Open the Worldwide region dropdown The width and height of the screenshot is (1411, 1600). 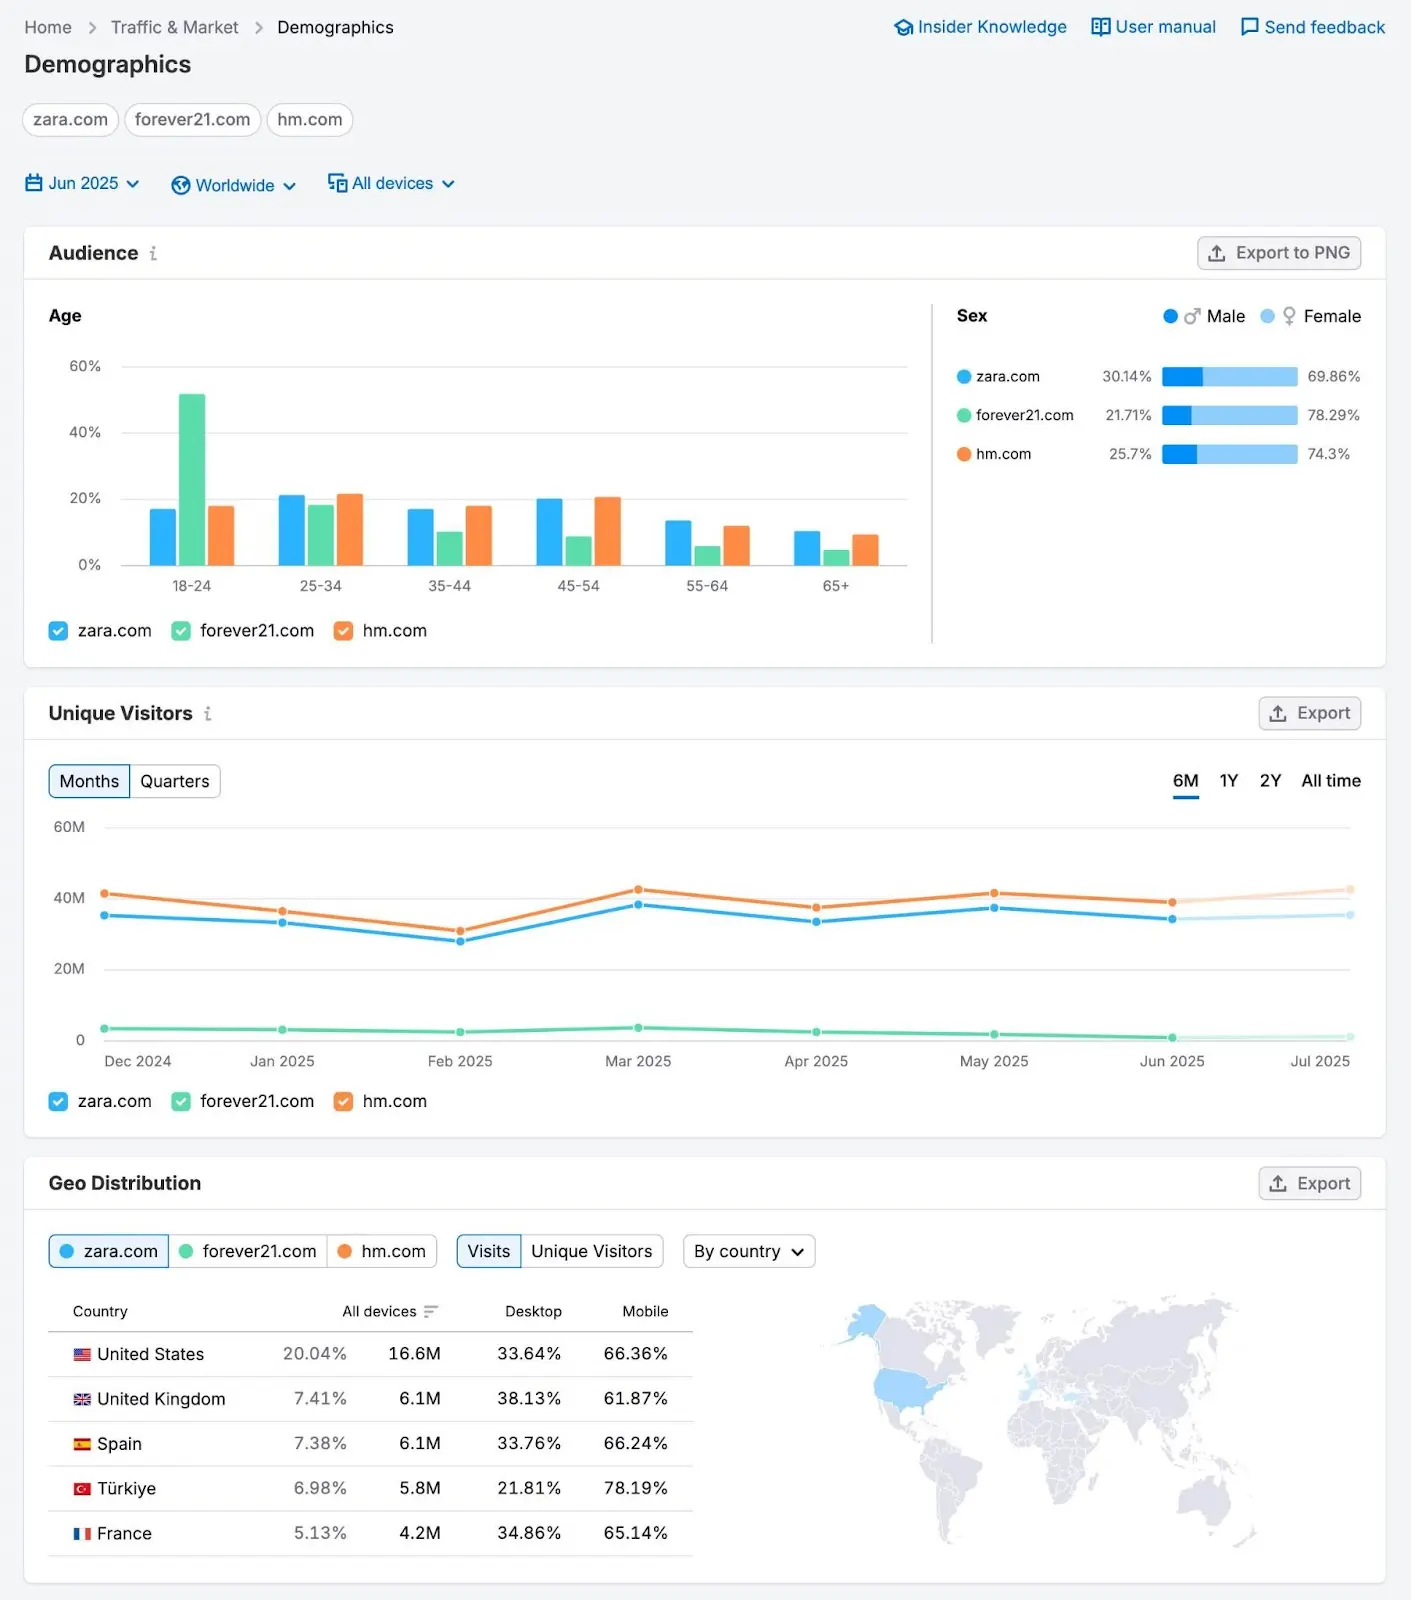(x=235, y=186)
